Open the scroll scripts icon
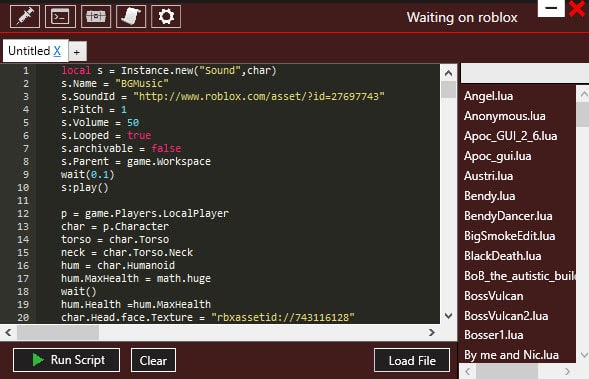This screenshot has height=379, width=589. (131, 17)
